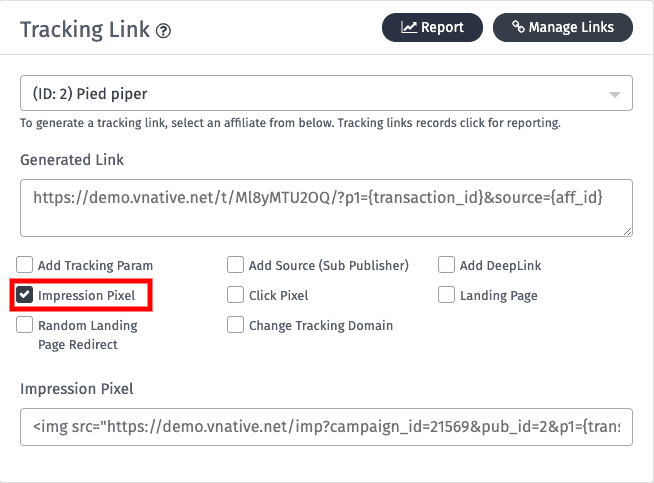Viewport: 654px width, 483px height.
Task: Click the chart icon in the Report button
Action: click(x=409, y=28)
